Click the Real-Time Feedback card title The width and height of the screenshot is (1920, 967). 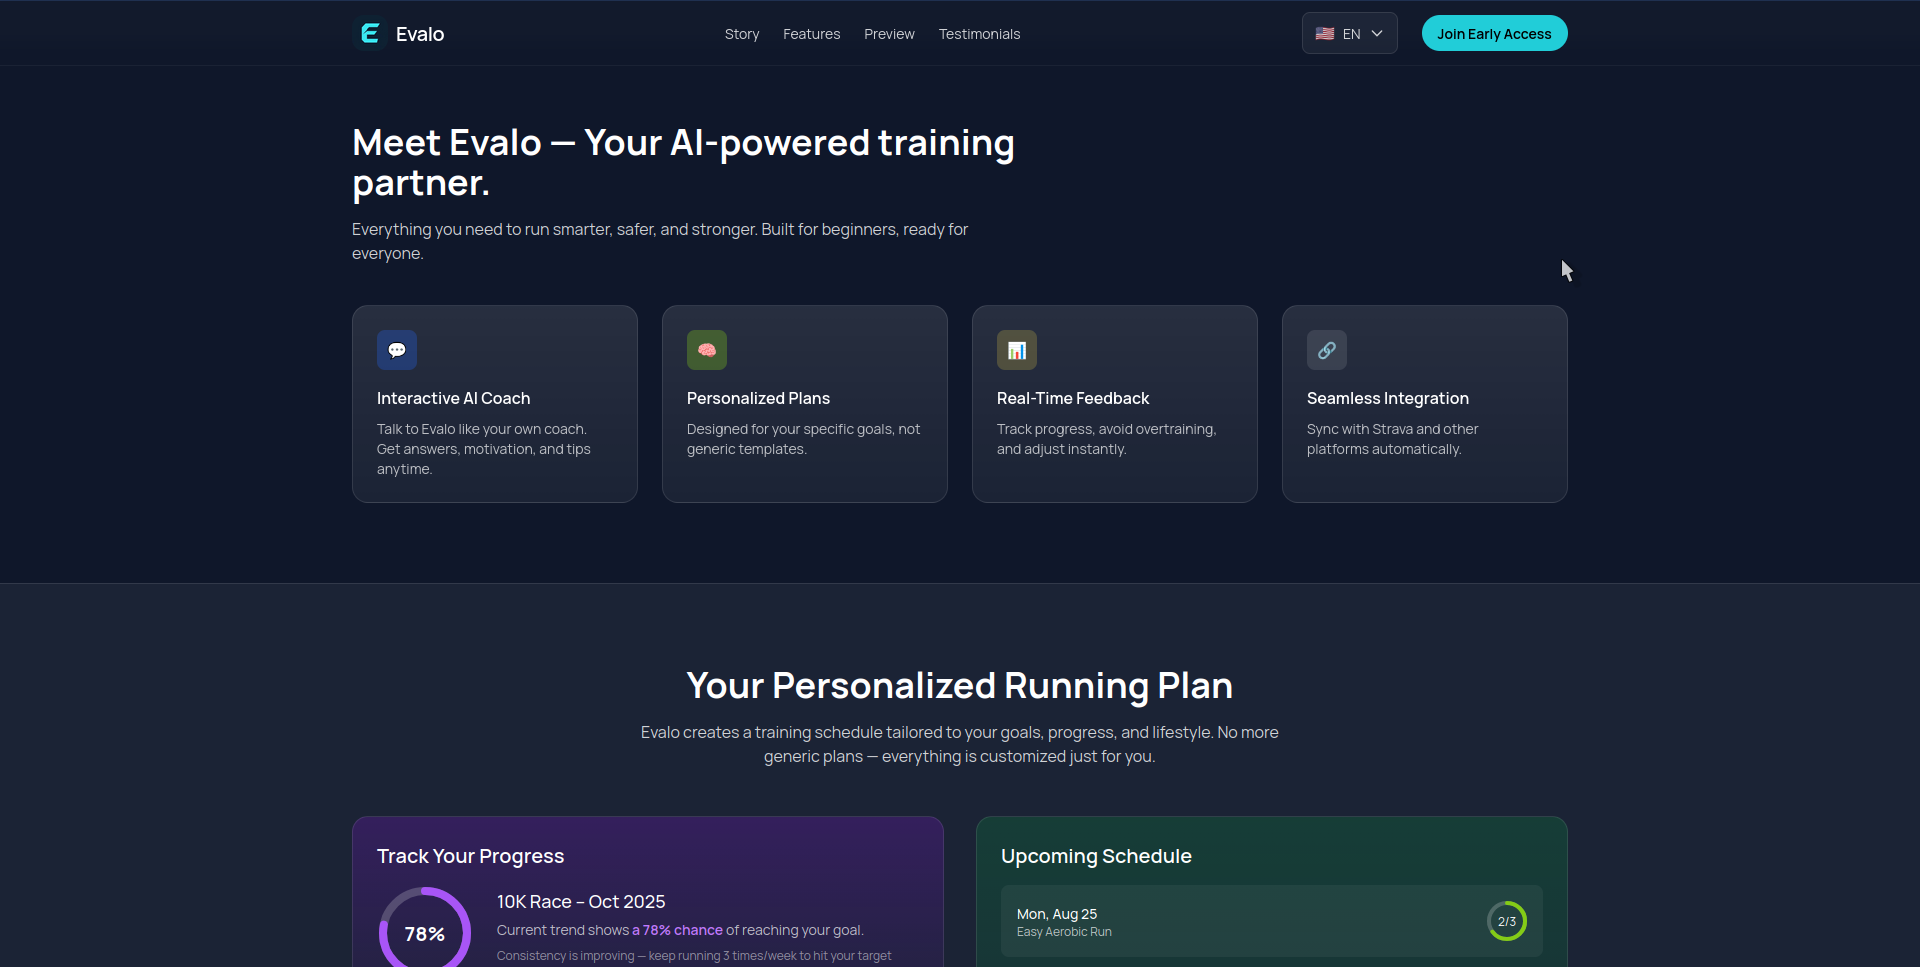1073,398
